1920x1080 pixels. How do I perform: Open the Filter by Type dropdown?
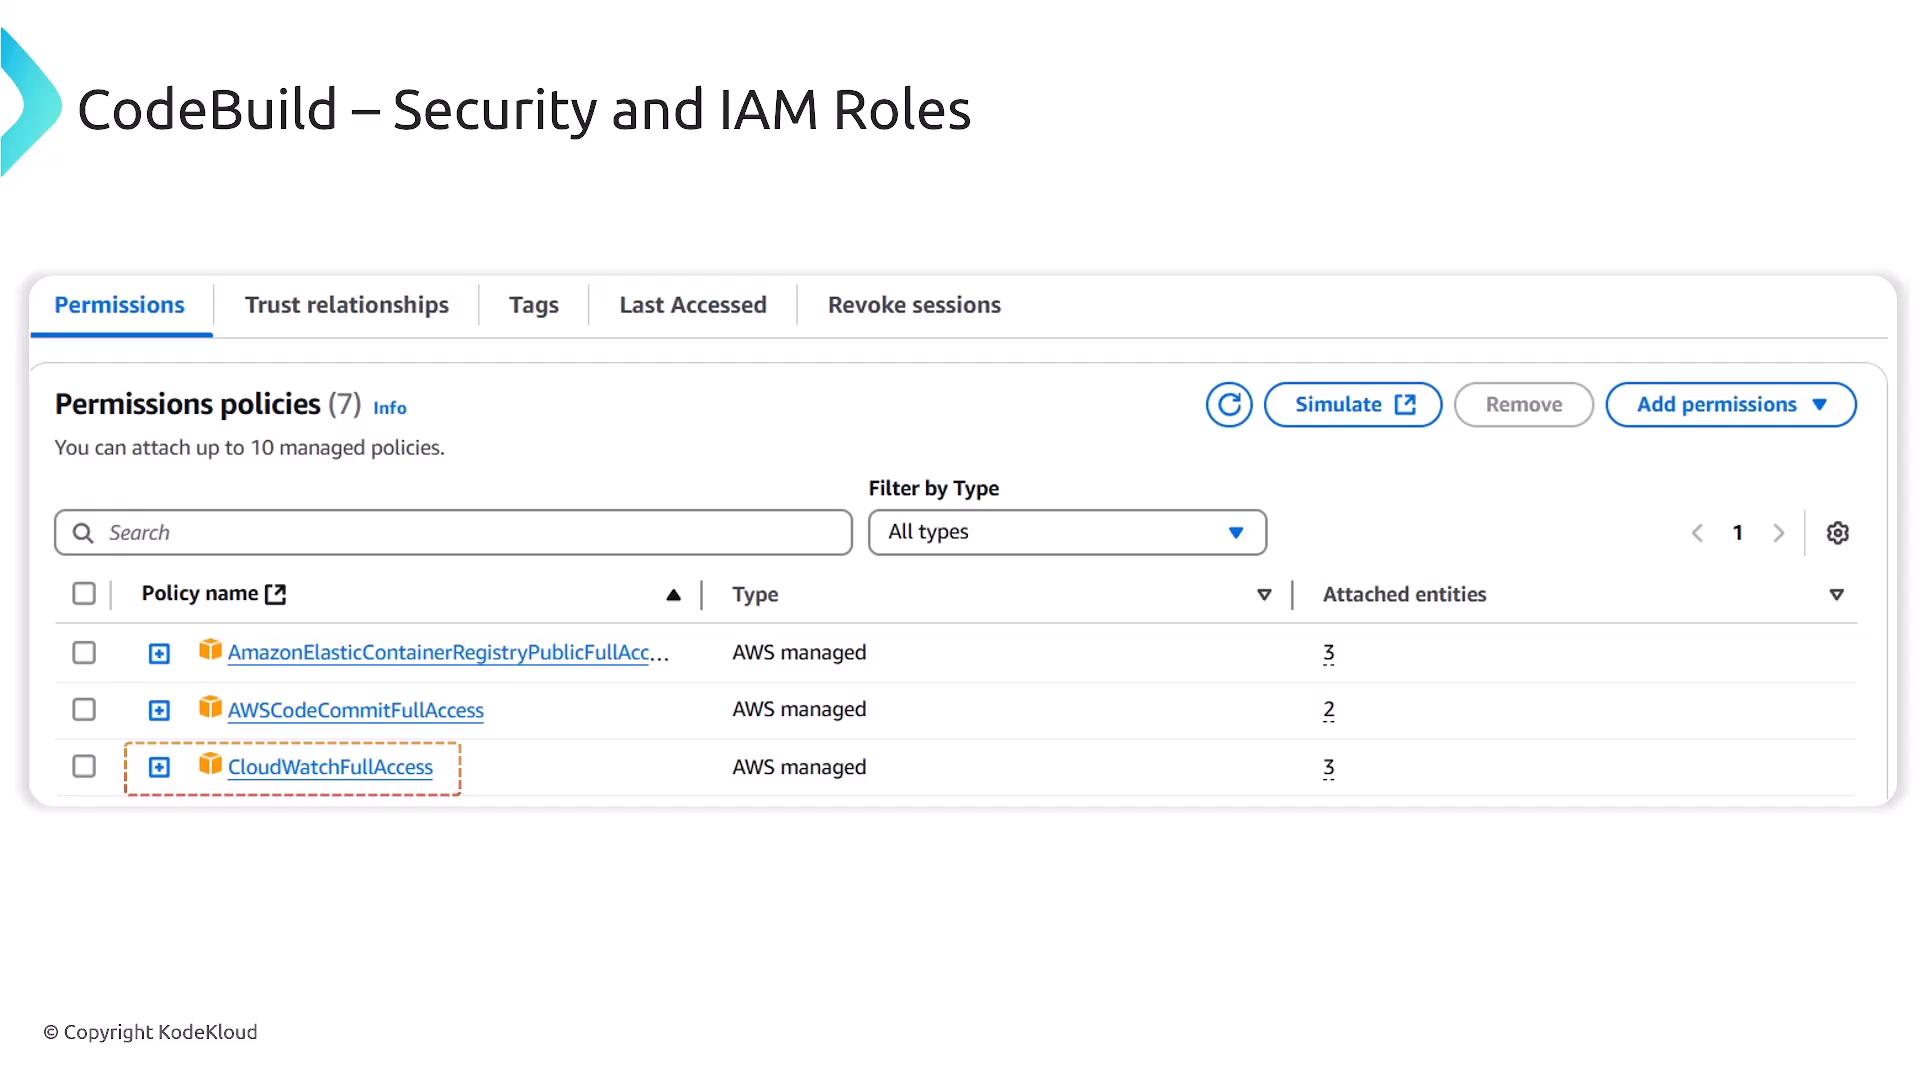1067,532
